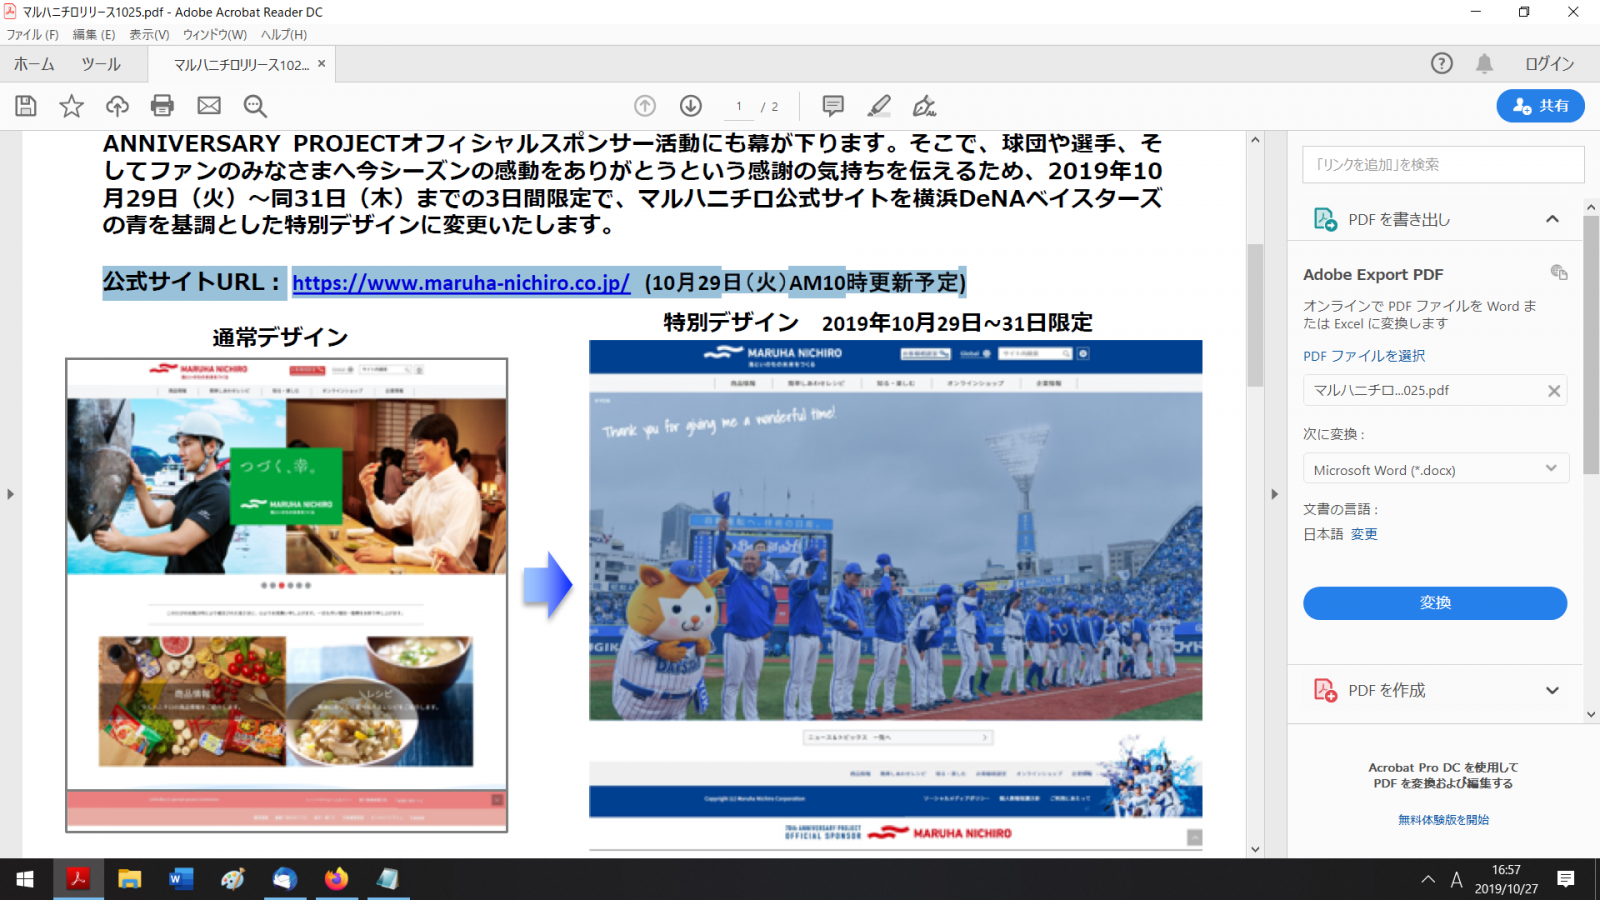The height and width of the screenshot is (900, 1600).
Task: Click the tools pane scrollbar thumb
Action: point(1591,345)
